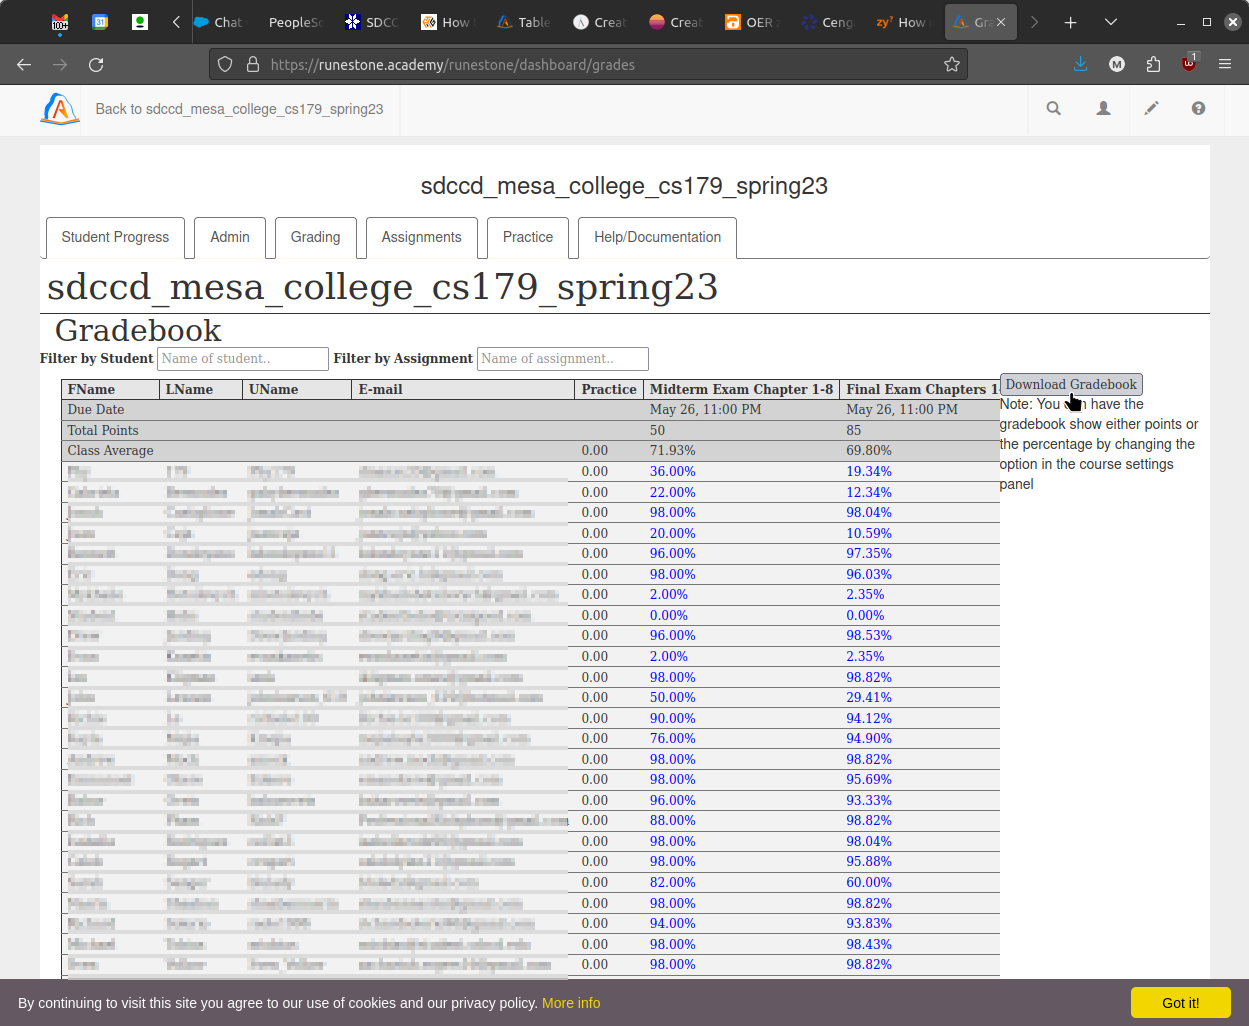
Task: Reload the current page
Action: [x=96, y=64]
